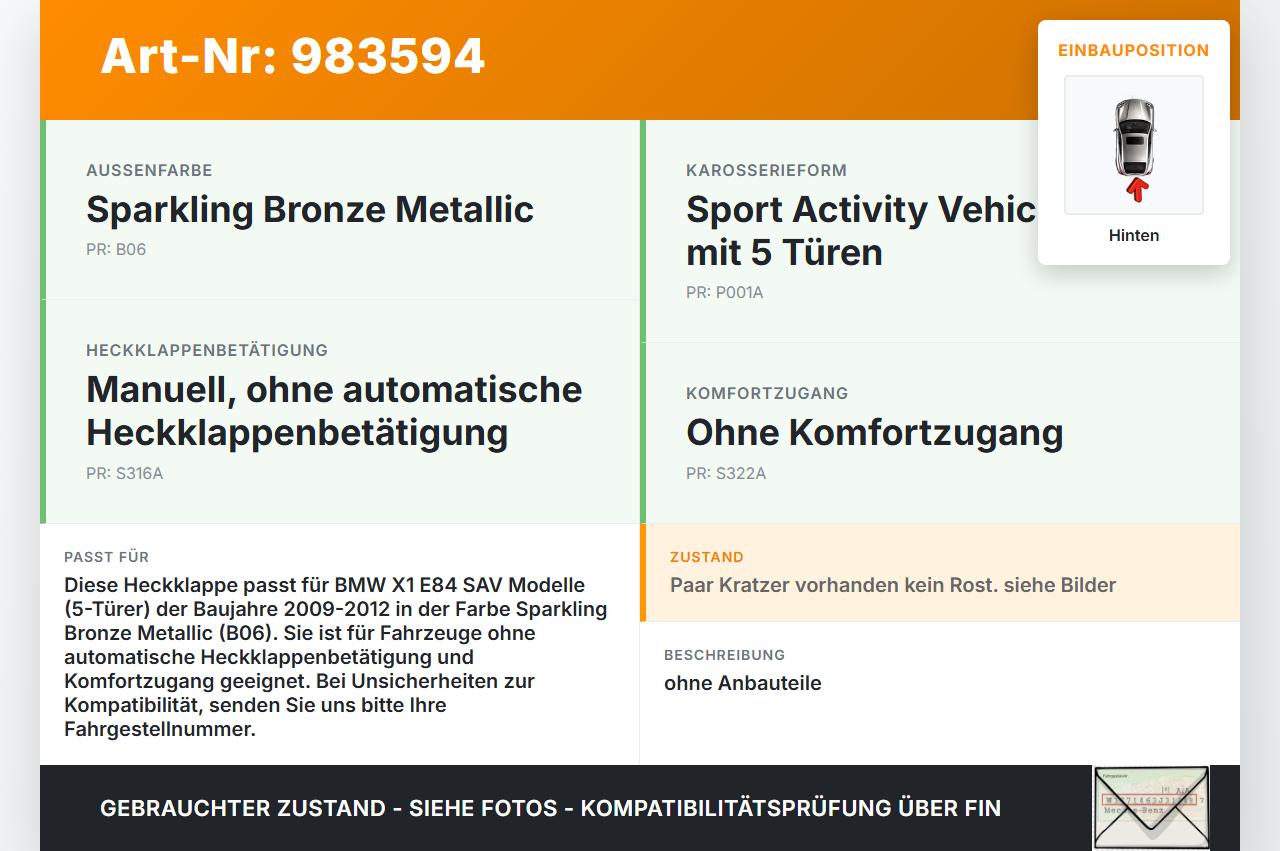The width and height of the screenshot is (1280, 851).
Task: Expand the ZUSTAND condition details
Action: (940, 572)
